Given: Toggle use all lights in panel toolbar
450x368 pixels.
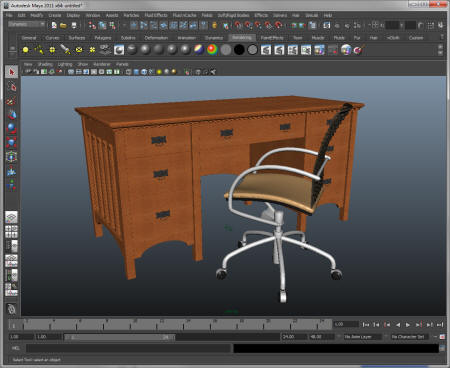Looking at the screenshot, I should (159, 72).
